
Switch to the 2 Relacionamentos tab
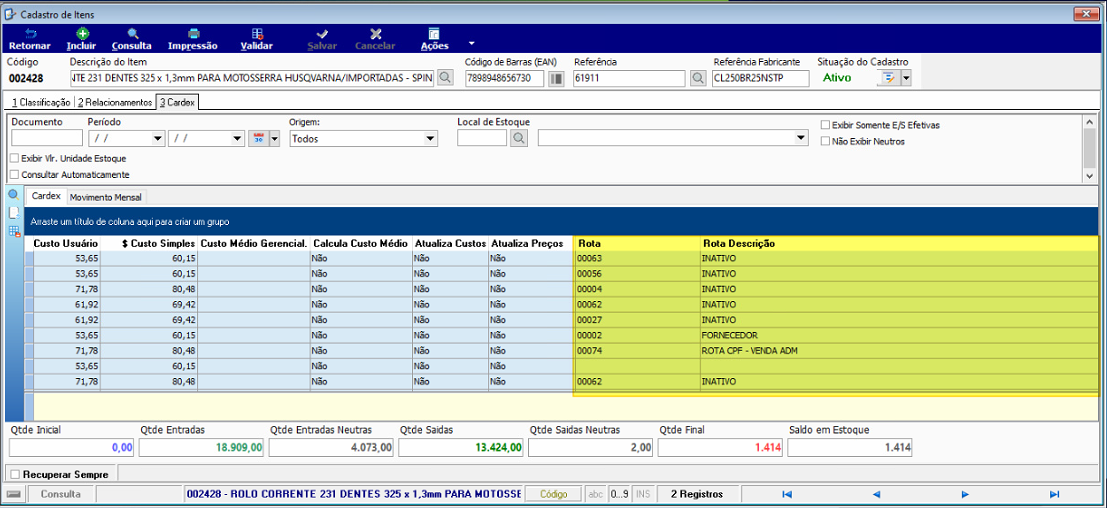pos(115,103)
